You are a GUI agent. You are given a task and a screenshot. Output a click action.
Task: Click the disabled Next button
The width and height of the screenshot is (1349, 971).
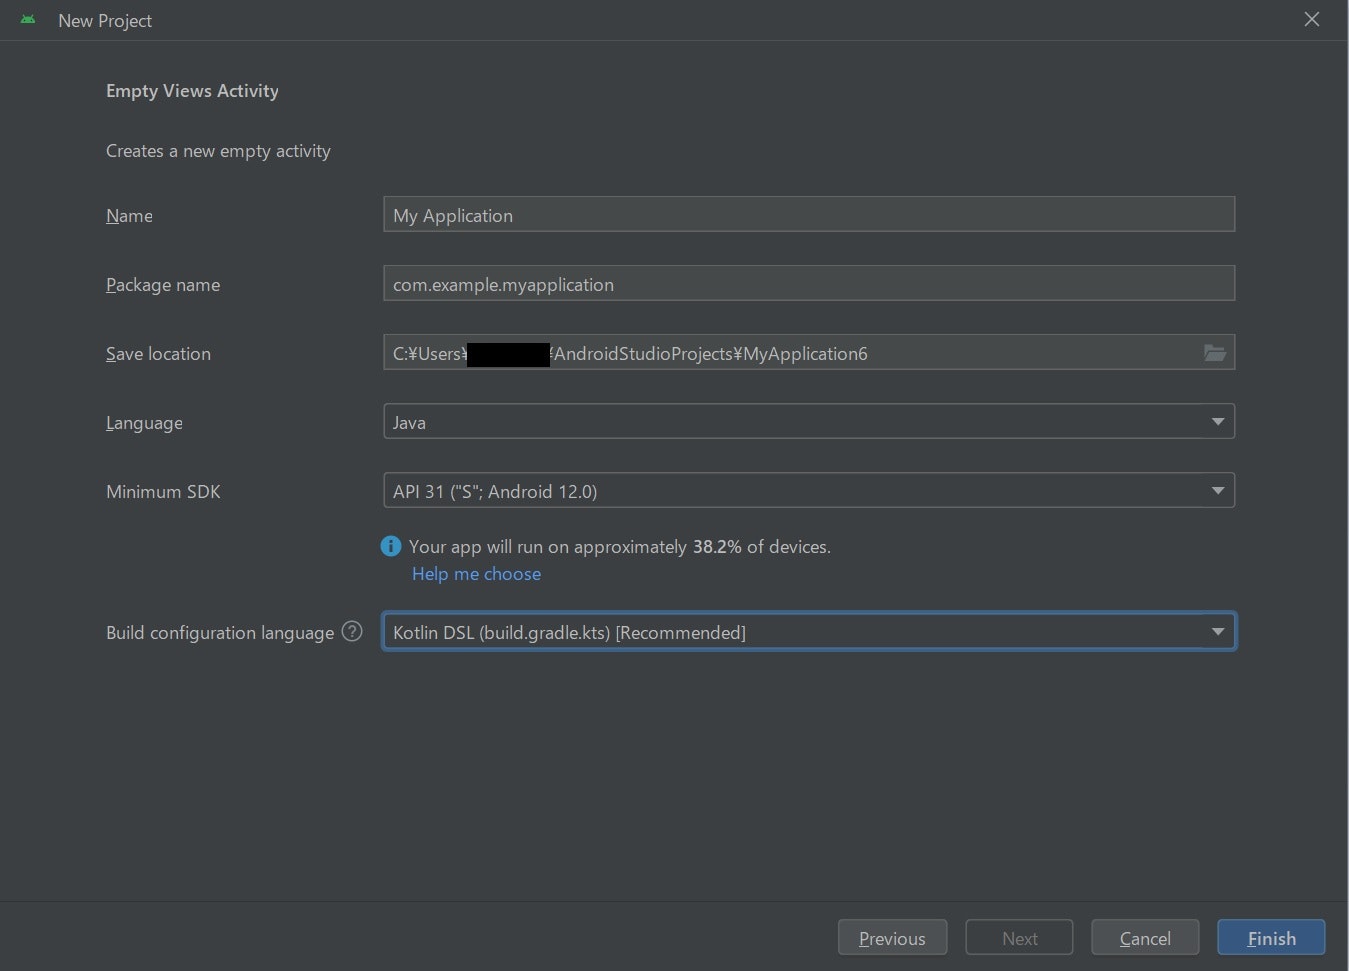click(1019, 938)
